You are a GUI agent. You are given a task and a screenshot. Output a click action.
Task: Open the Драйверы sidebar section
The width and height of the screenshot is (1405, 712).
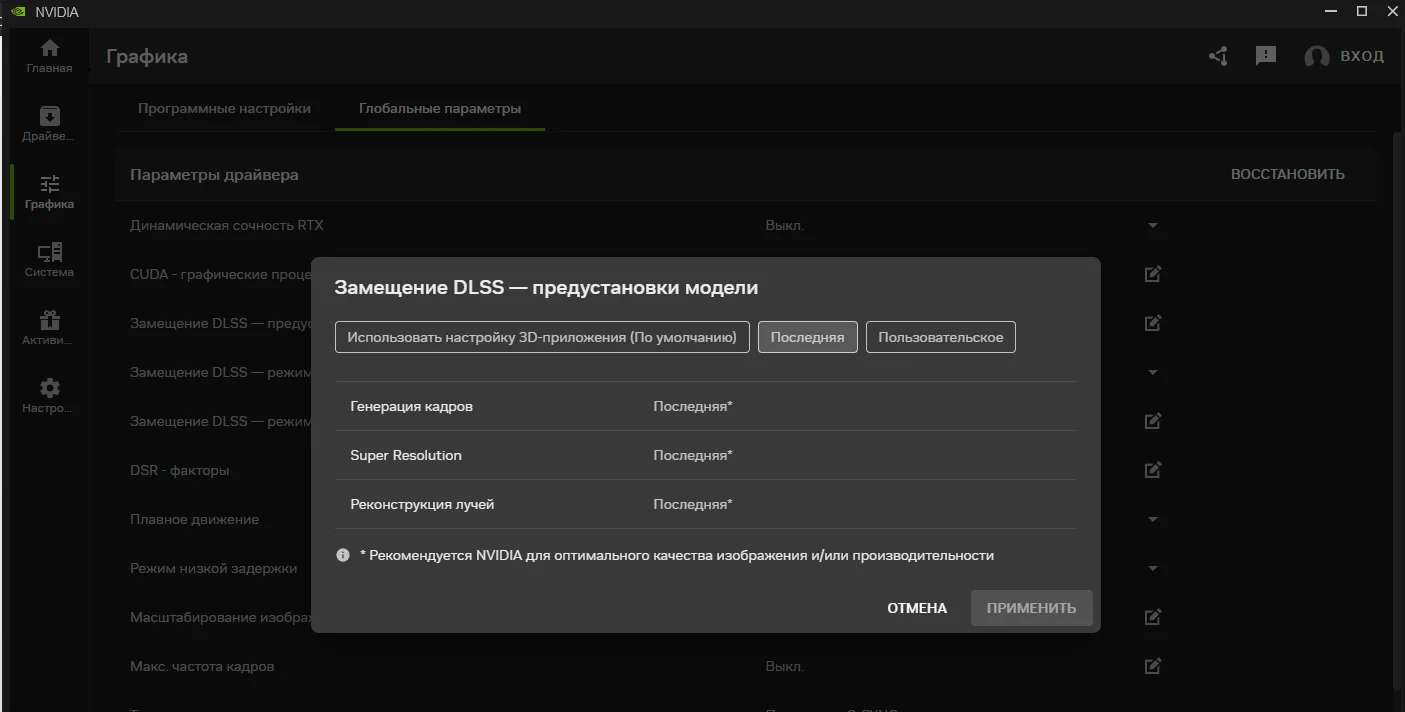tap(49, 124)
